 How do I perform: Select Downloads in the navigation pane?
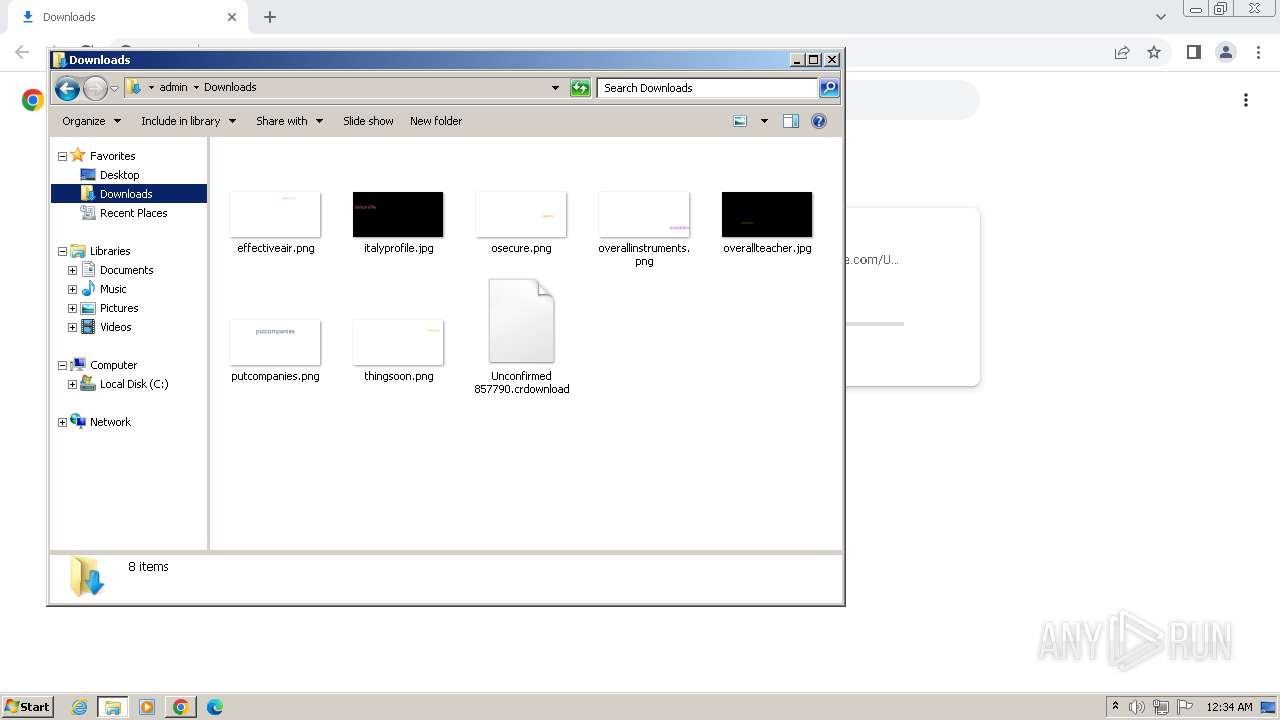126,194
